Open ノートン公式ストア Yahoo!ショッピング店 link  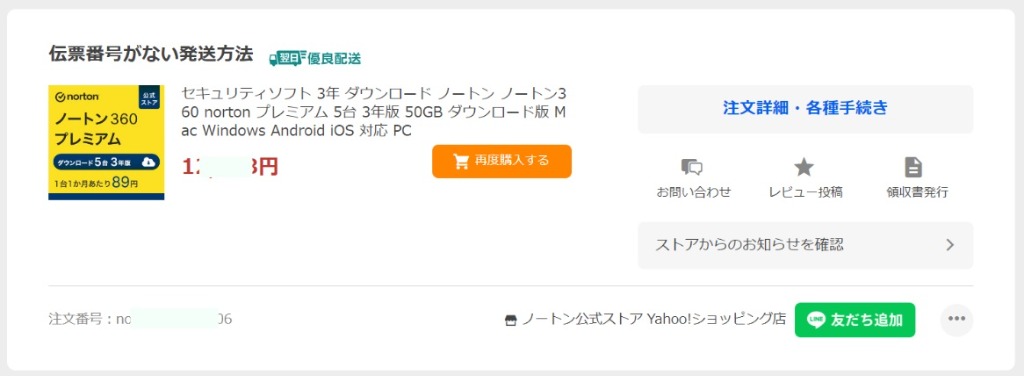pyautogui.click(x=654, y=320)
